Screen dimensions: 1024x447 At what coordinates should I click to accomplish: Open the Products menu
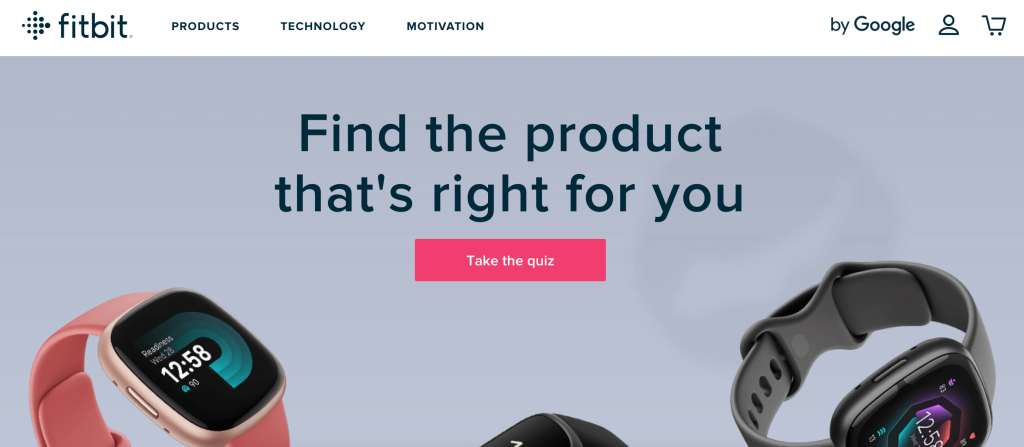pyautogui.click(x=205, y=26)
